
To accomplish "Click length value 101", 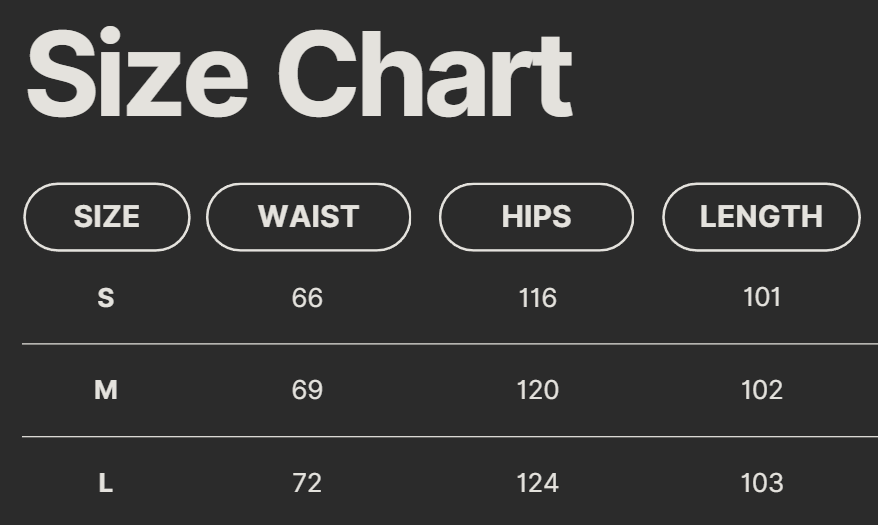I will 761,297.
